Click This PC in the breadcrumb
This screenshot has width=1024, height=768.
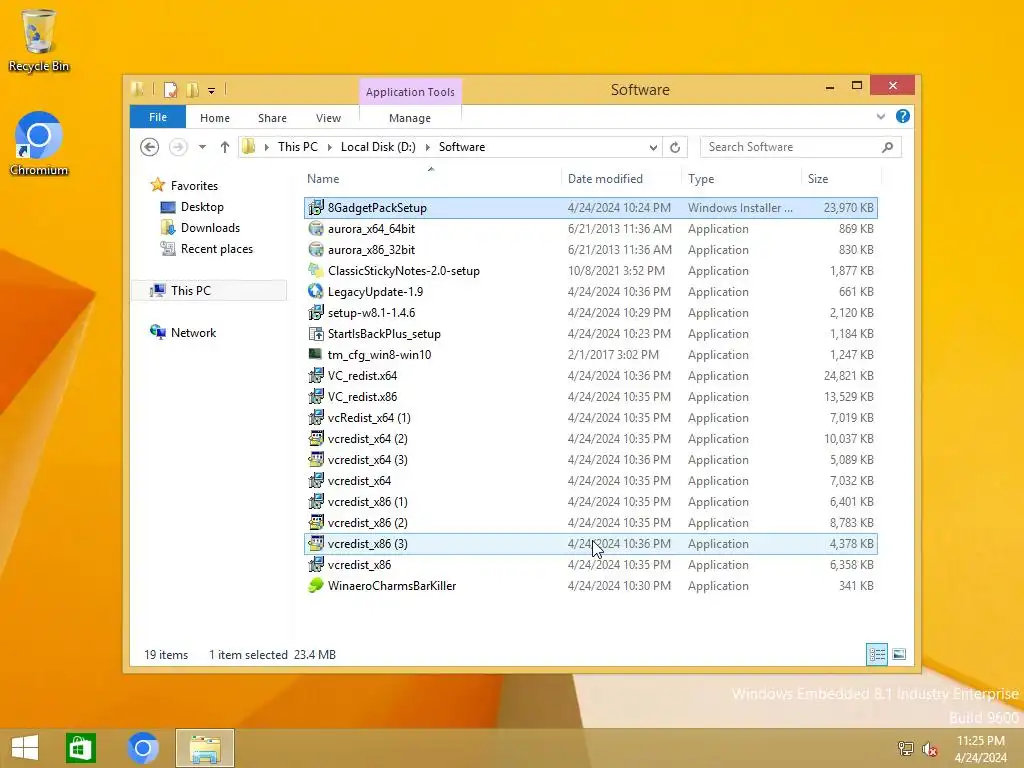tap(298, 147)
